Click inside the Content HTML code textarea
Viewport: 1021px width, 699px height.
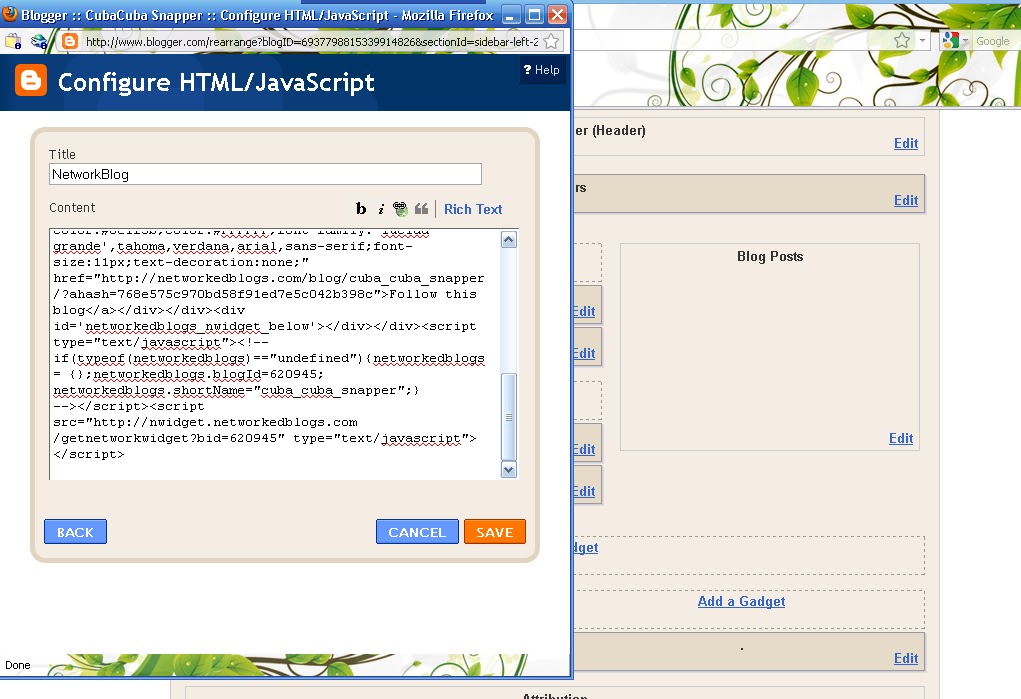[x=274, y=354]
